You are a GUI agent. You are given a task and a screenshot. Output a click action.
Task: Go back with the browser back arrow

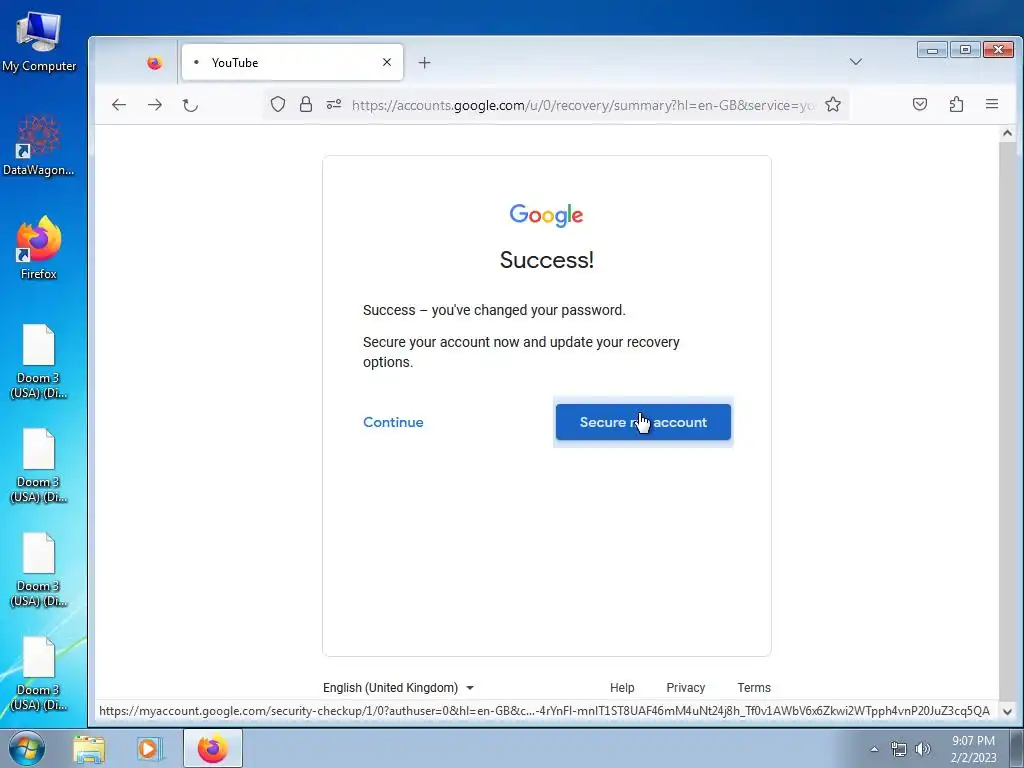click(x=118, y=104)
